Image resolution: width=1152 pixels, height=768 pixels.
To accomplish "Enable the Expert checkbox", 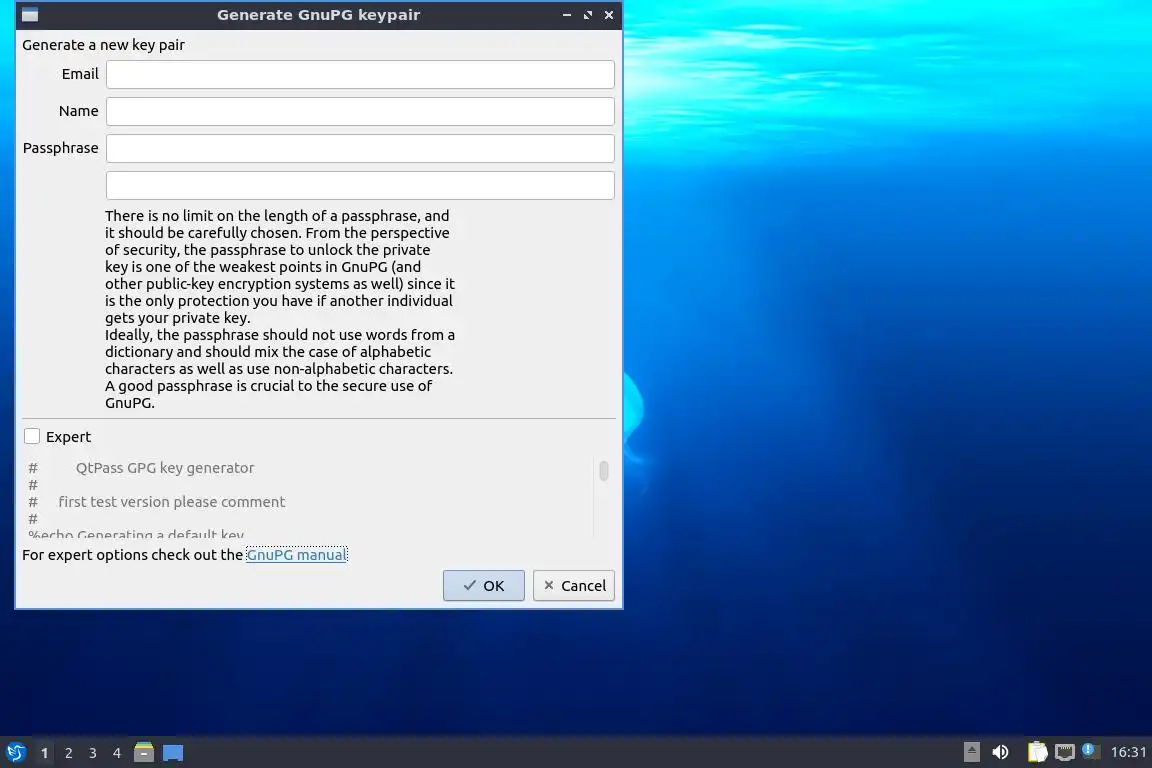I will click(x=32, y=437).
